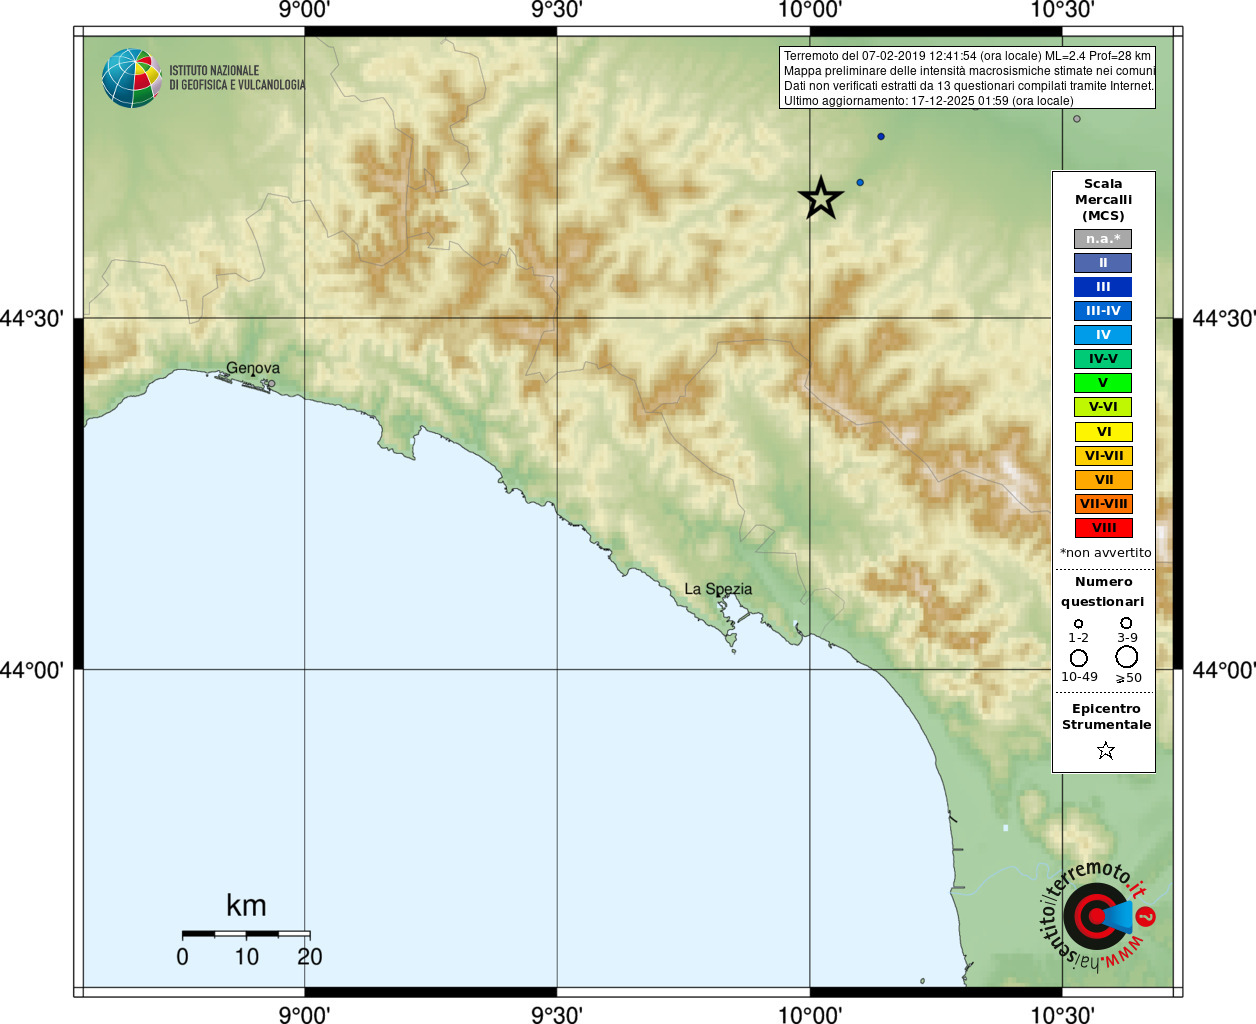The height and width of the screenshot is (1024, 1256).
Task: Click the 'Numero questionari' legend heading
Action: [x=1103, y=592]
